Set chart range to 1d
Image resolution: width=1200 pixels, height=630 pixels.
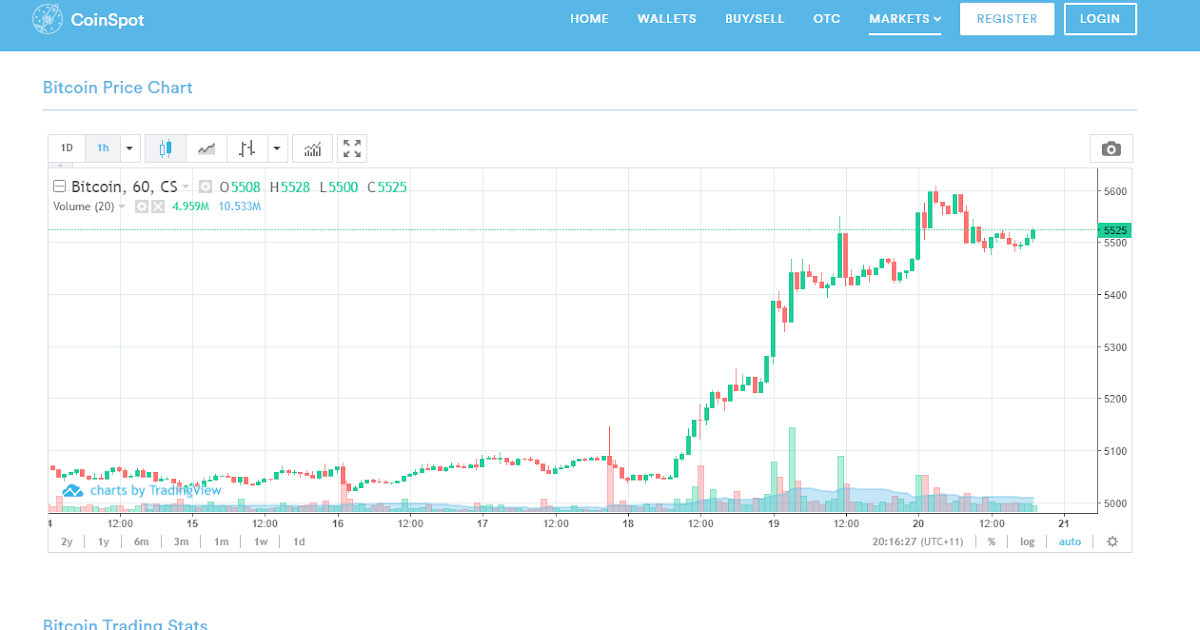click(299, 541)
